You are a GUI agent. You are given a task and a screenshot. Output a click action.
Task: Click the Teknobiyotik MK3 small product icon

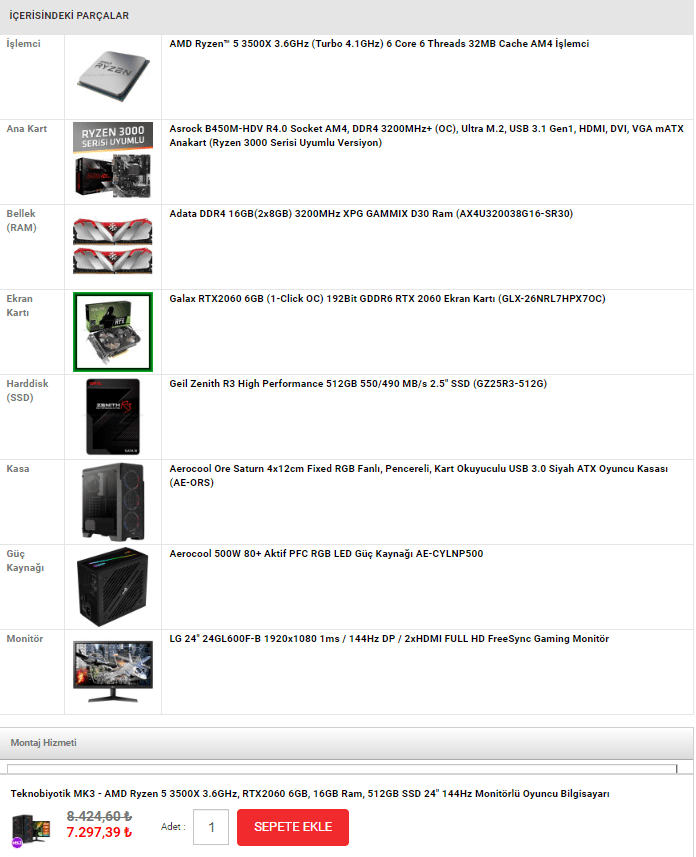point(31,831)
